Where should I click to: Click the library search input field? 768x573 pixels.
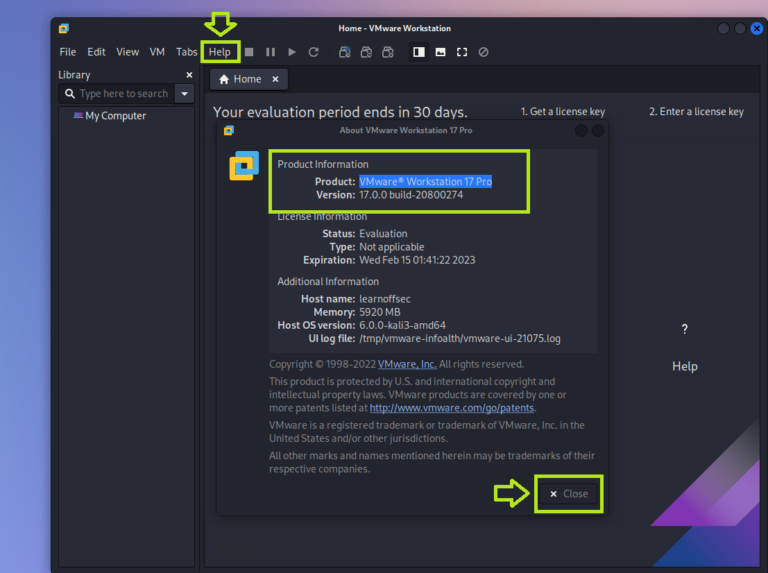pyautogui.click(x=123, y=94)
